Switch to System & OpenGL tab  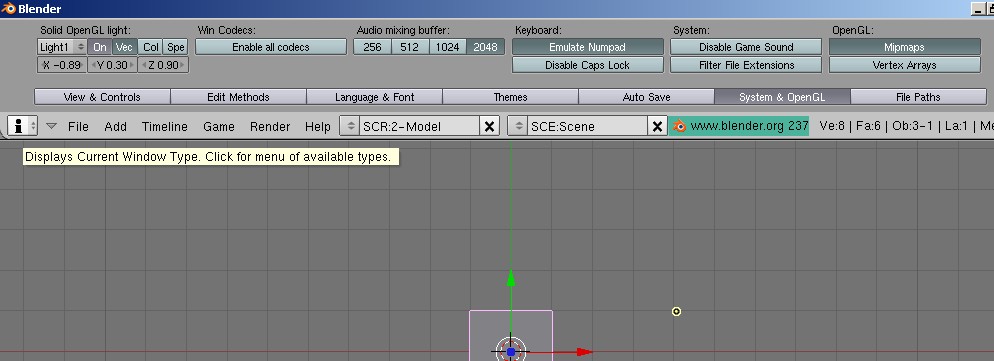(x=782, y=97)
